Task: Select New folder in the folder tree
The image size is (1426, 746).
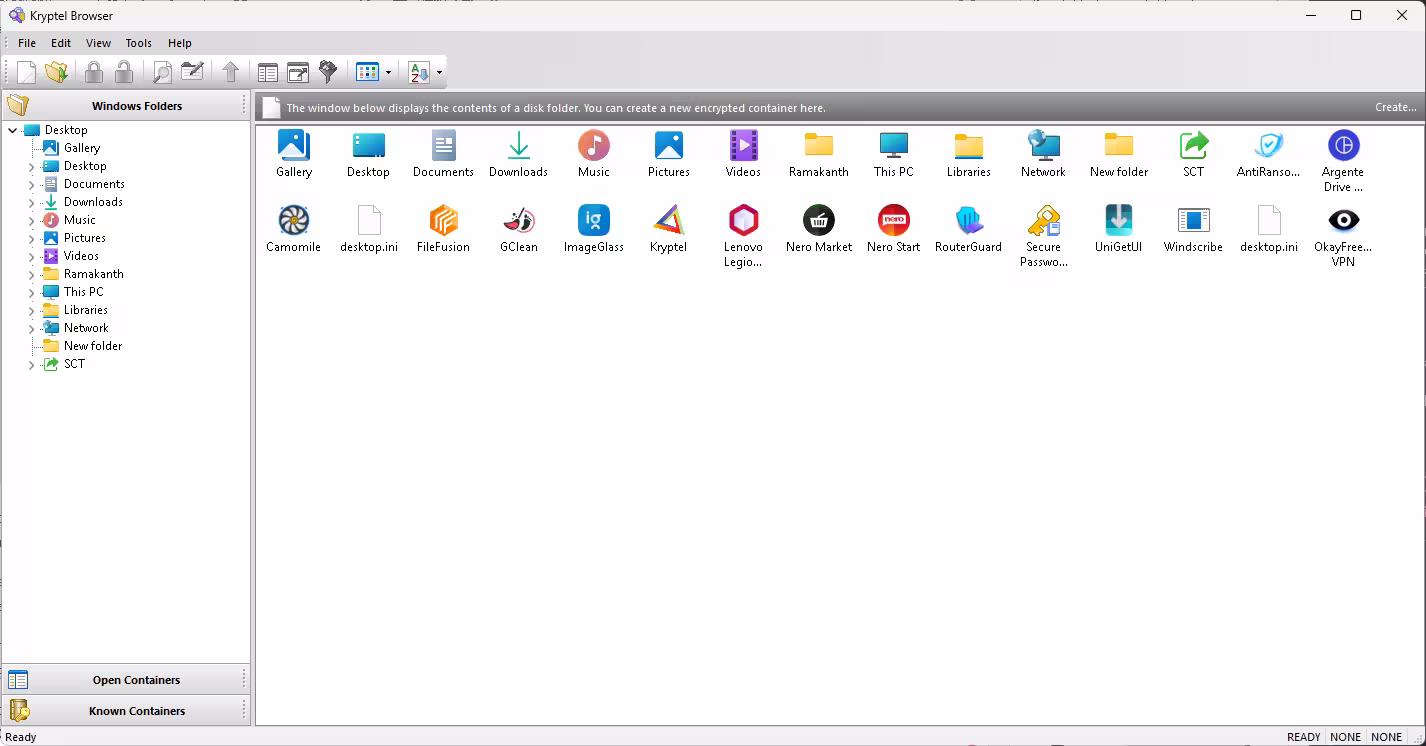Action: [93, 346]
